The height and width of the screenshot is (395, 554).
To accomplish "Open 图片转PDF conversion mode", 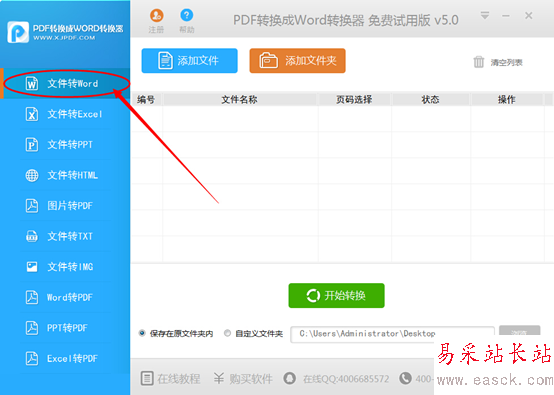I will [x=65, y=206].
